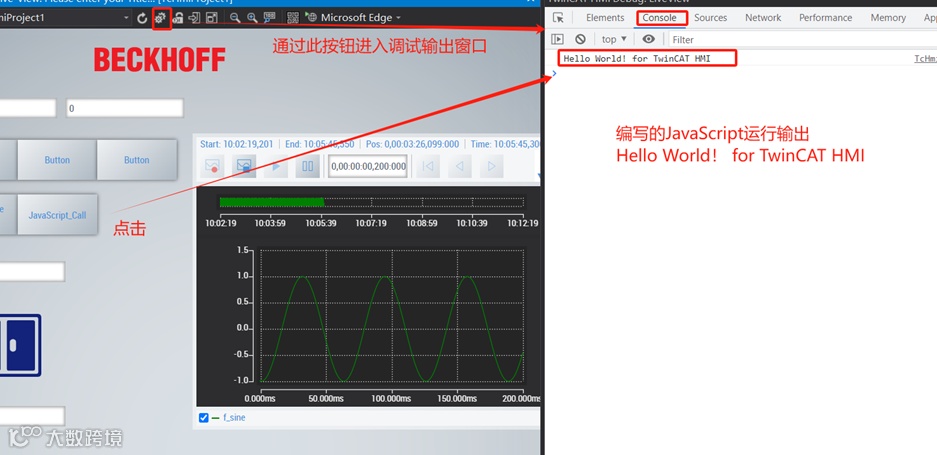
Task: Clear console with the circle-slash icon
Action: (x=580, y=39)
